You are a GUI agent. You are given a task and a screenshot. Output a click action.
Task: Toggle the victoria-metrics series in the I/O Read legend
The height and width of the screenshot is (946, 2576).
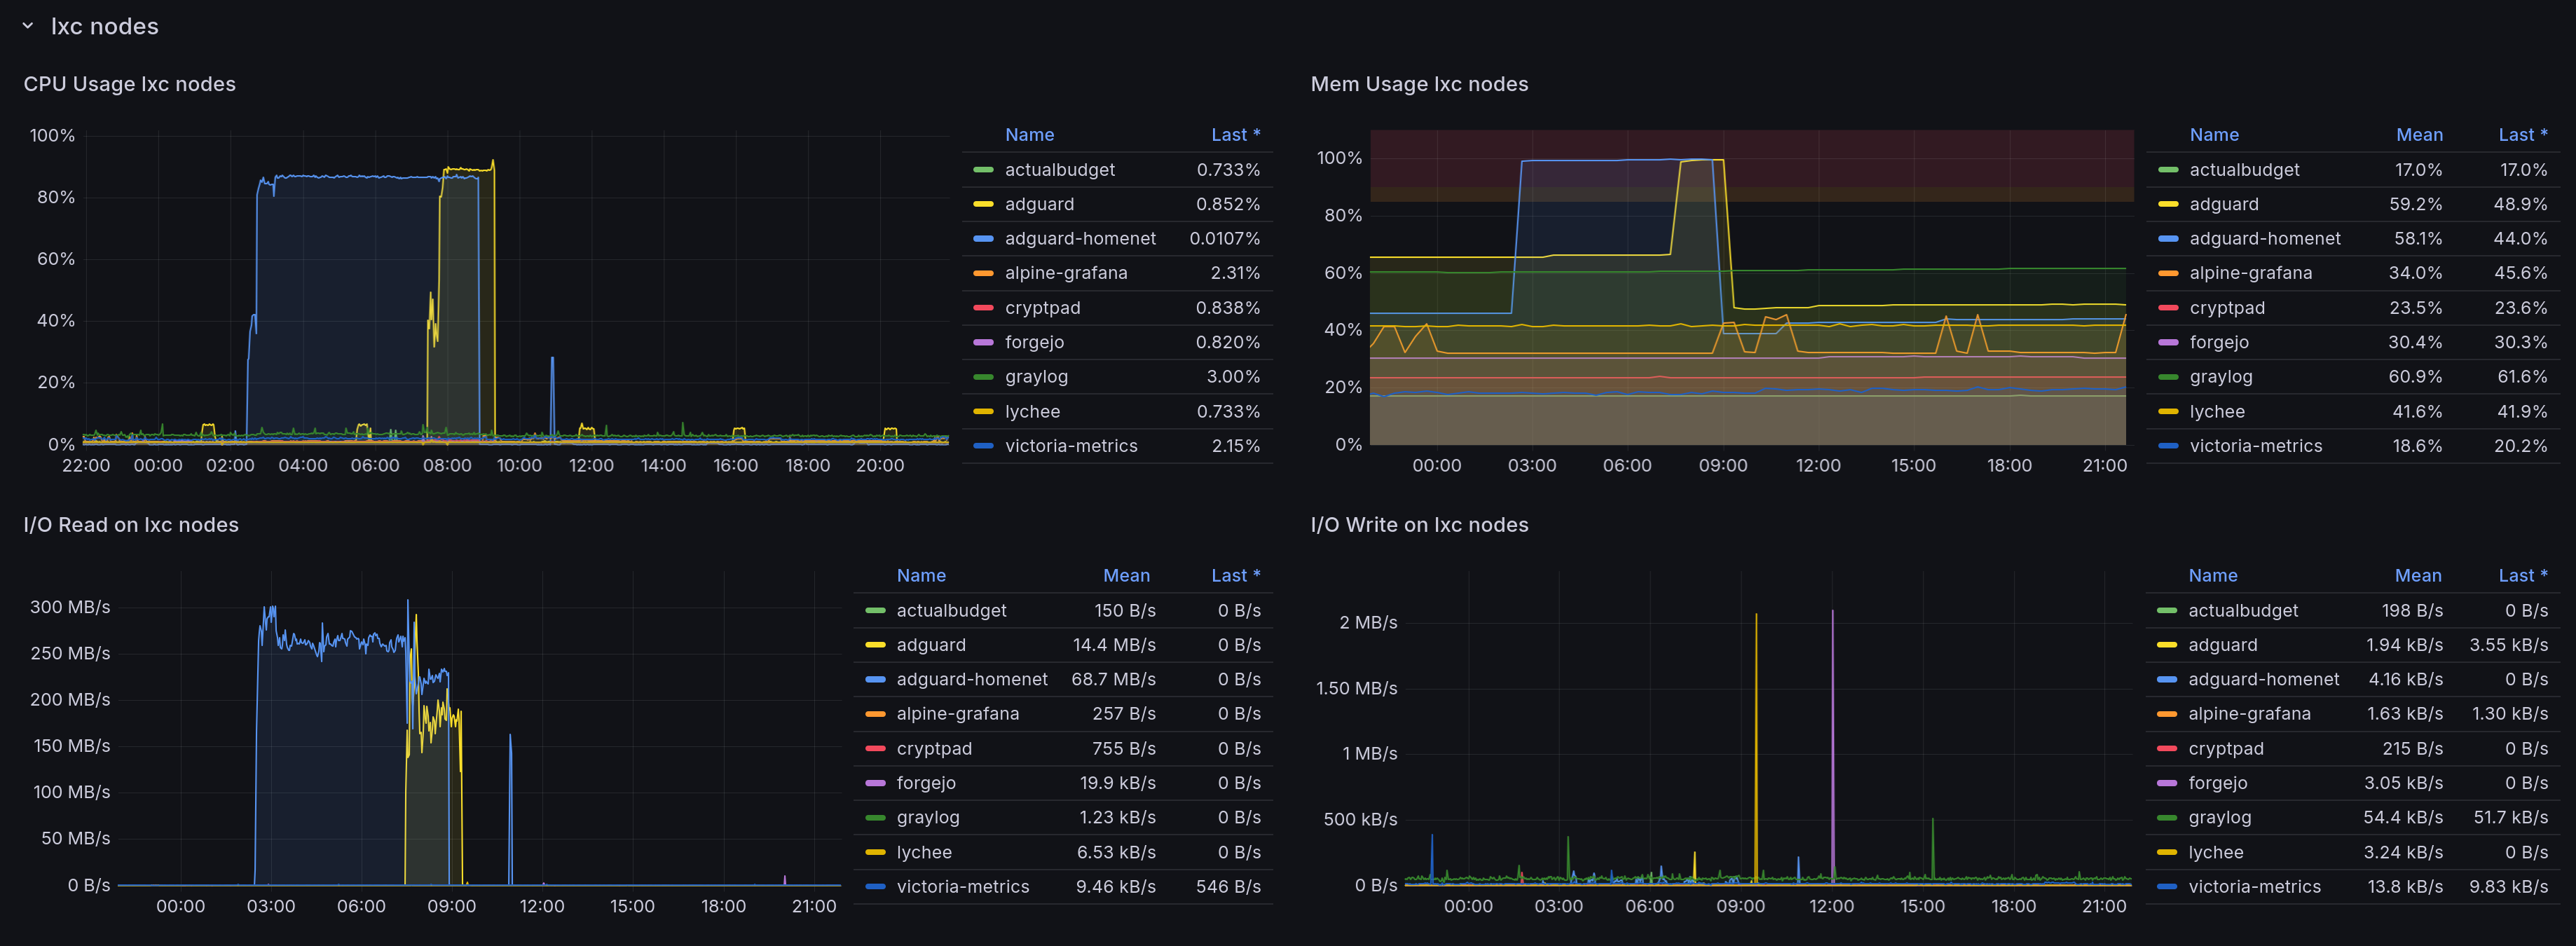(962, 887)
